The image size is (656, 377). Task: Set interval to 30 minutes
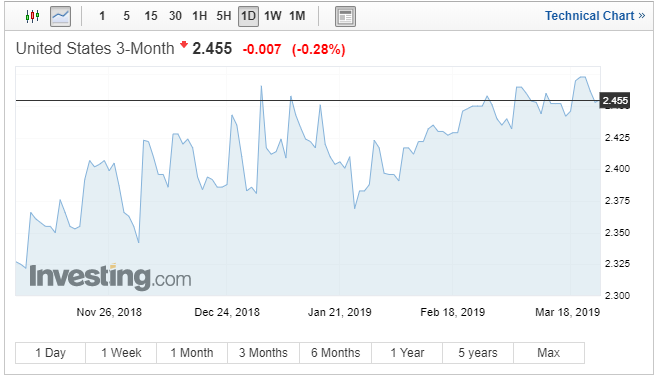pos(175,16)
